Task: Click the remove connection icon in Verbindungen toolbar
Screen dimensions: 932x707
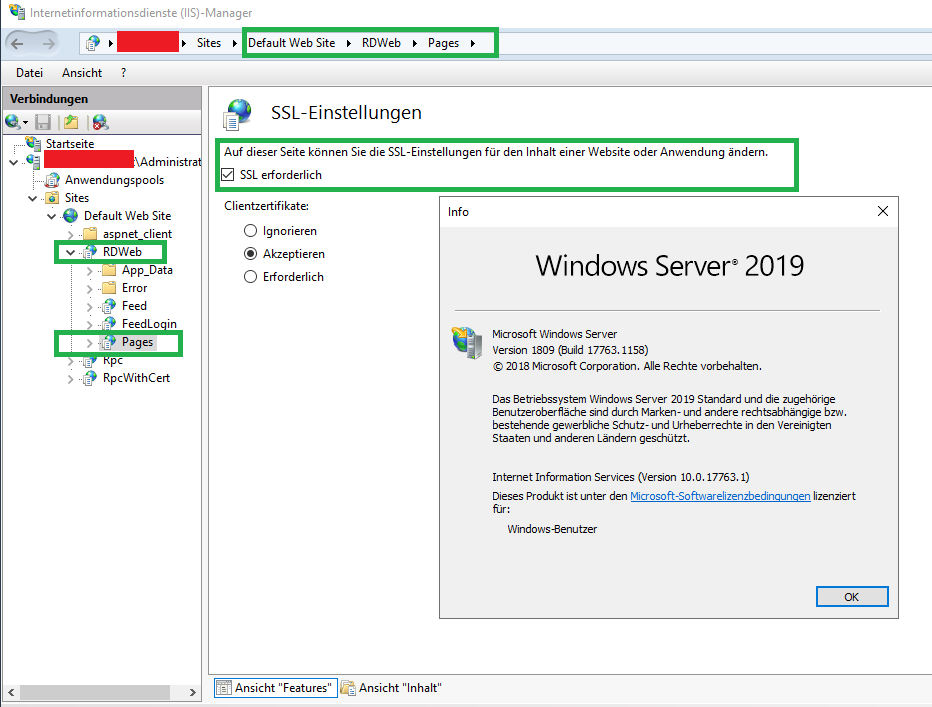Action: pos(100,122)
